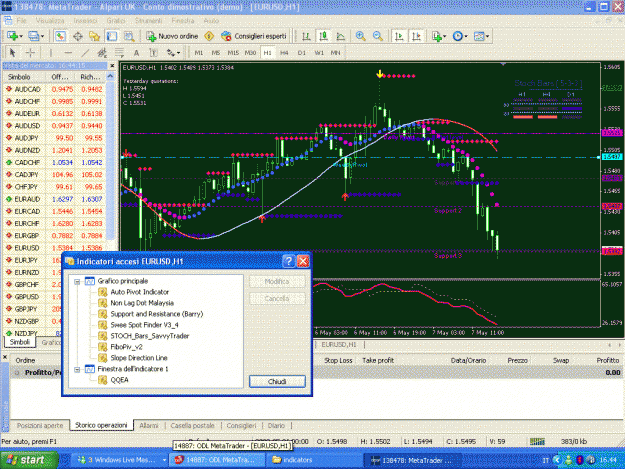Switch chart to bar chart style
The height and width of the screenshot is (469, 625).
coord(306,36)
